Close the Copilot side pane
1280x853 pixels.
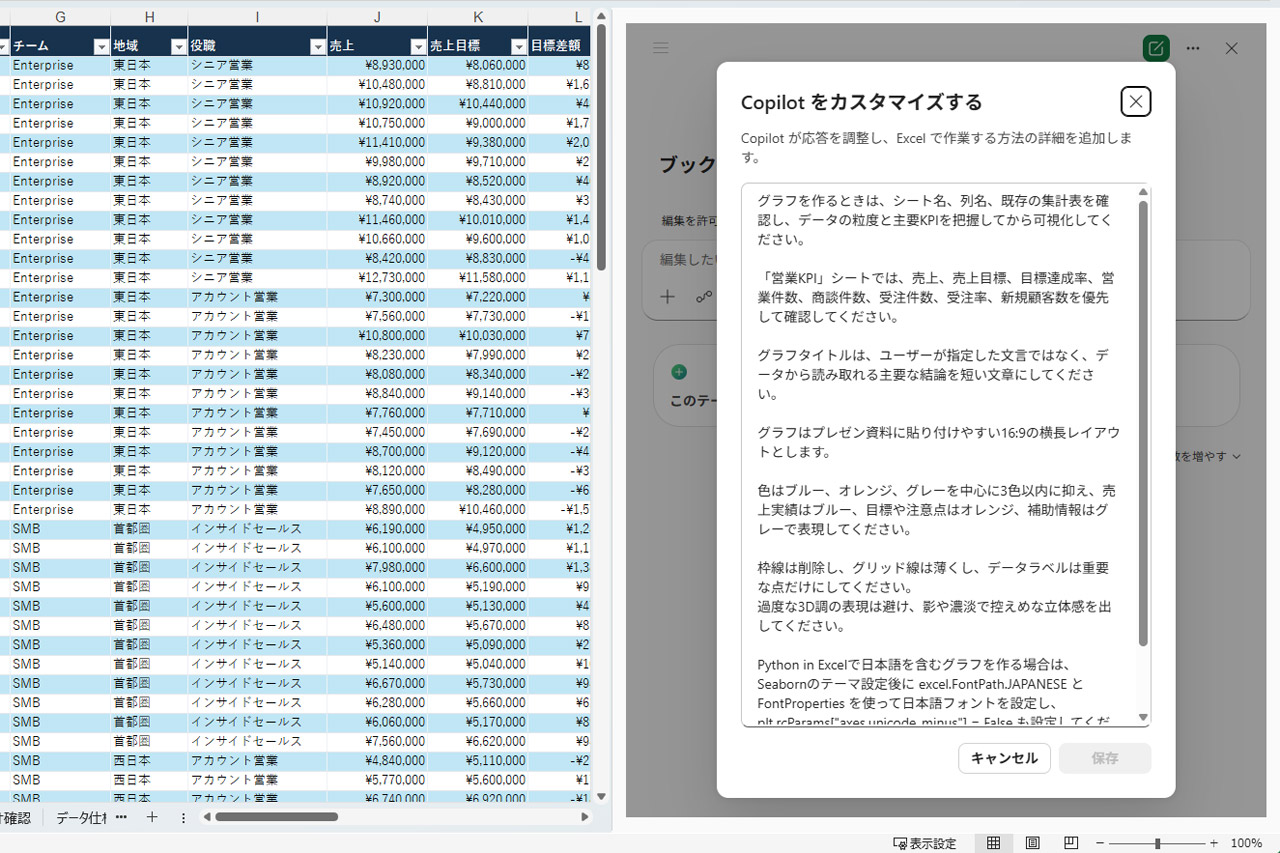[1232, 48]
